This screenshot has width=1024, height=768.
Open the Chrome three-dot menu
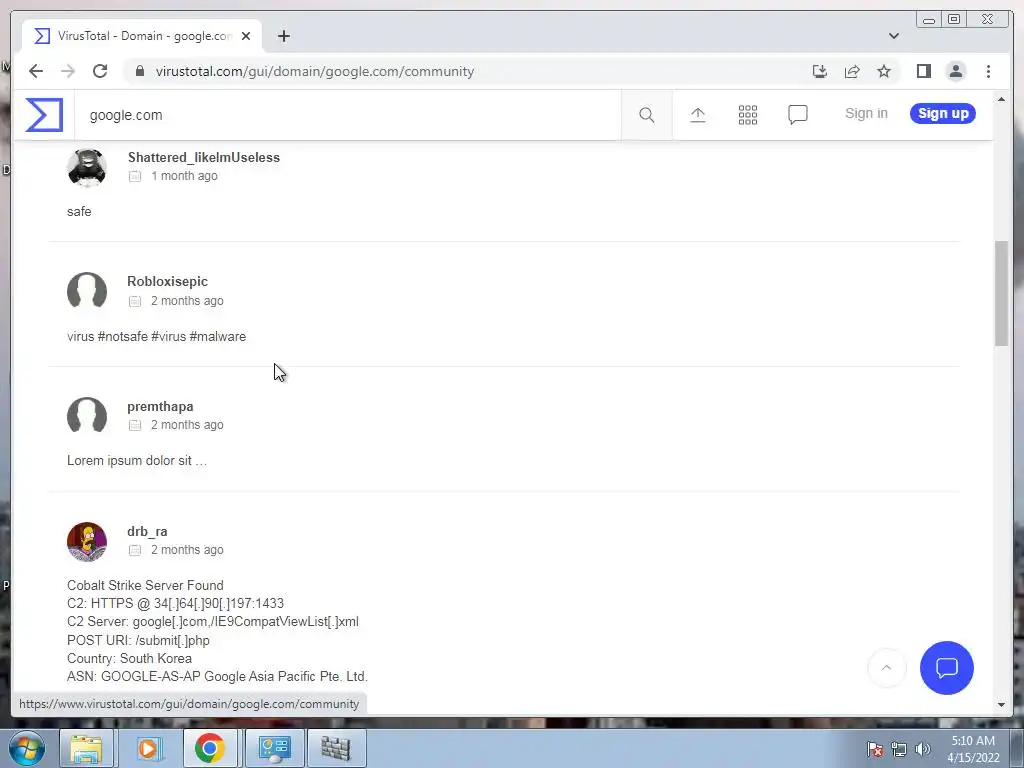(988, 71)
